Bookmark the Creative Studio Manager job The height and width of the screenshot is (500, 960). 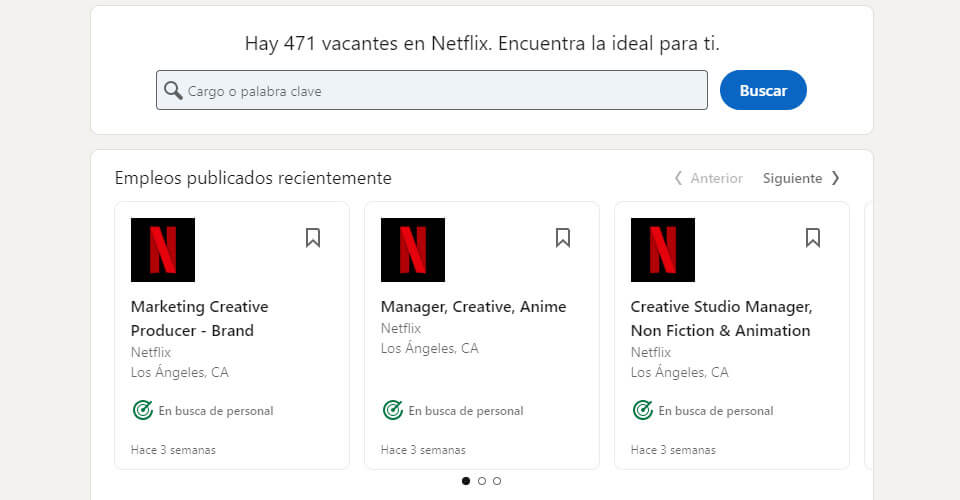812,237
